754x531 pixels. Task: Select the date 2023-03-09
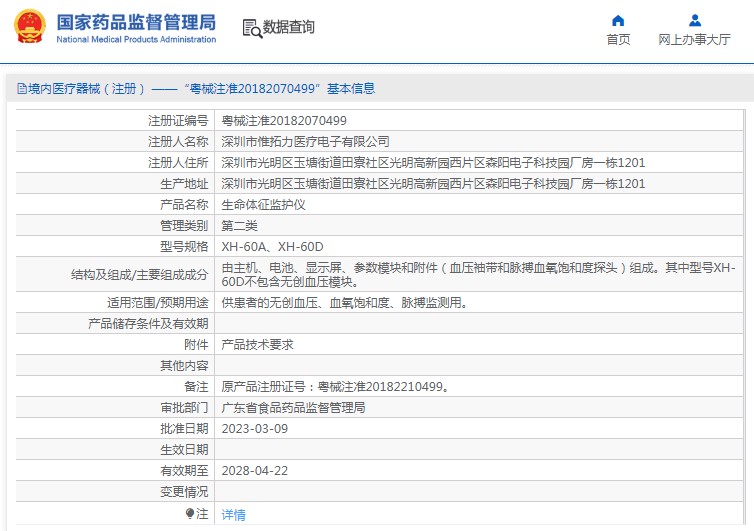[254, 429]
